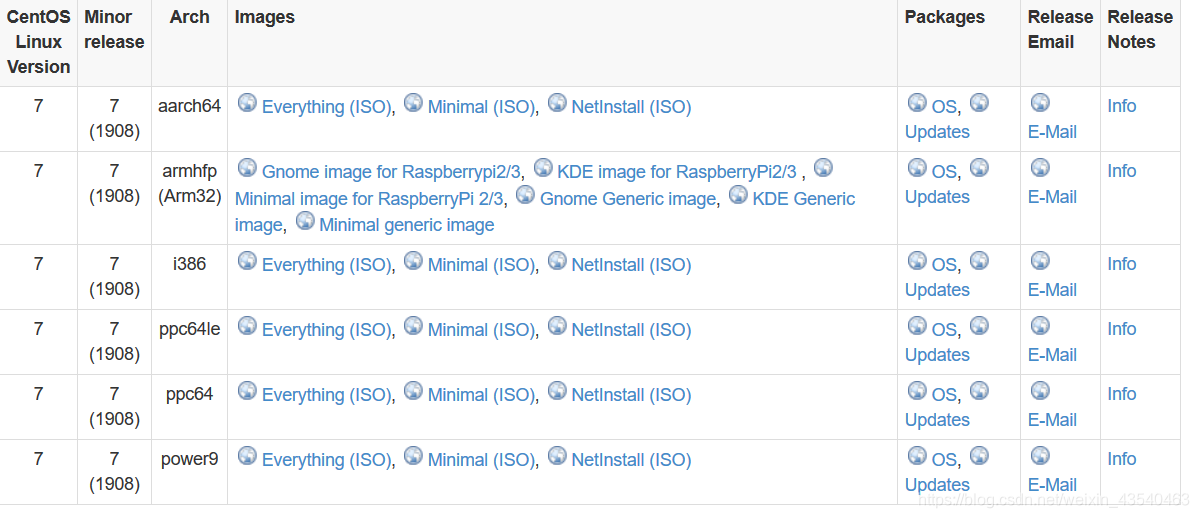Open Gnome image for Raspberrypi2/3 link
Viewport: 1199px width, 518px height.
pyautogui.click(x=391, y=171)
